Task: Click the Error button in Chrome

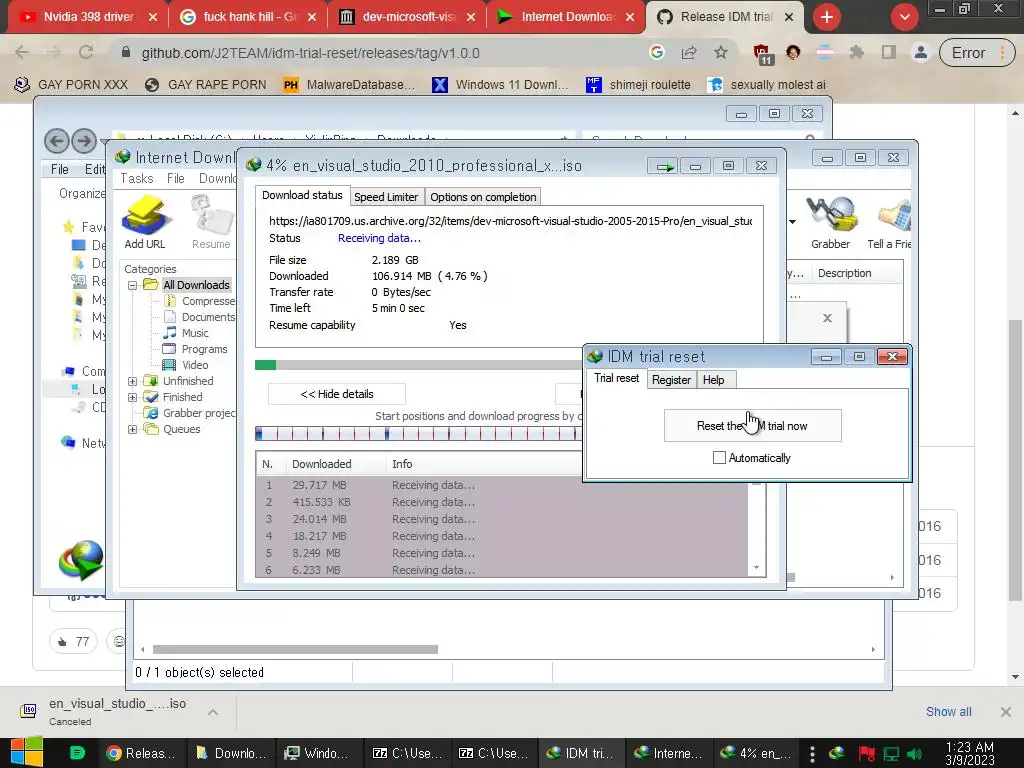Action: [x=976, y=53]
